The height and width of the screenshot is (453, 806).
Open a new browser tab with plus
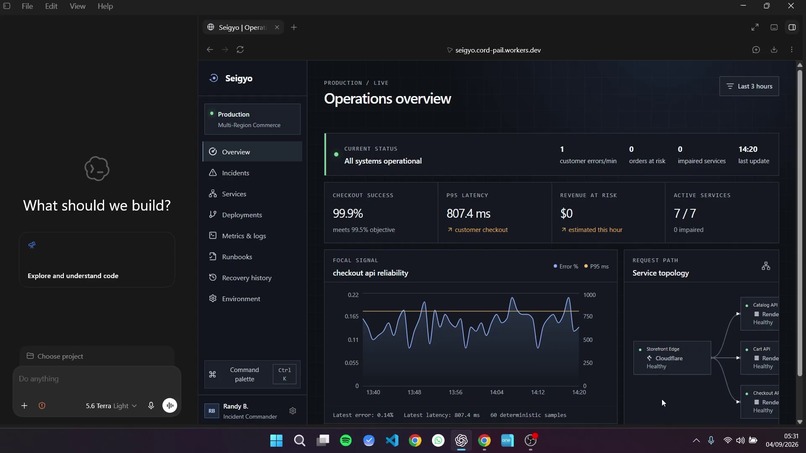tap(294, 27)
